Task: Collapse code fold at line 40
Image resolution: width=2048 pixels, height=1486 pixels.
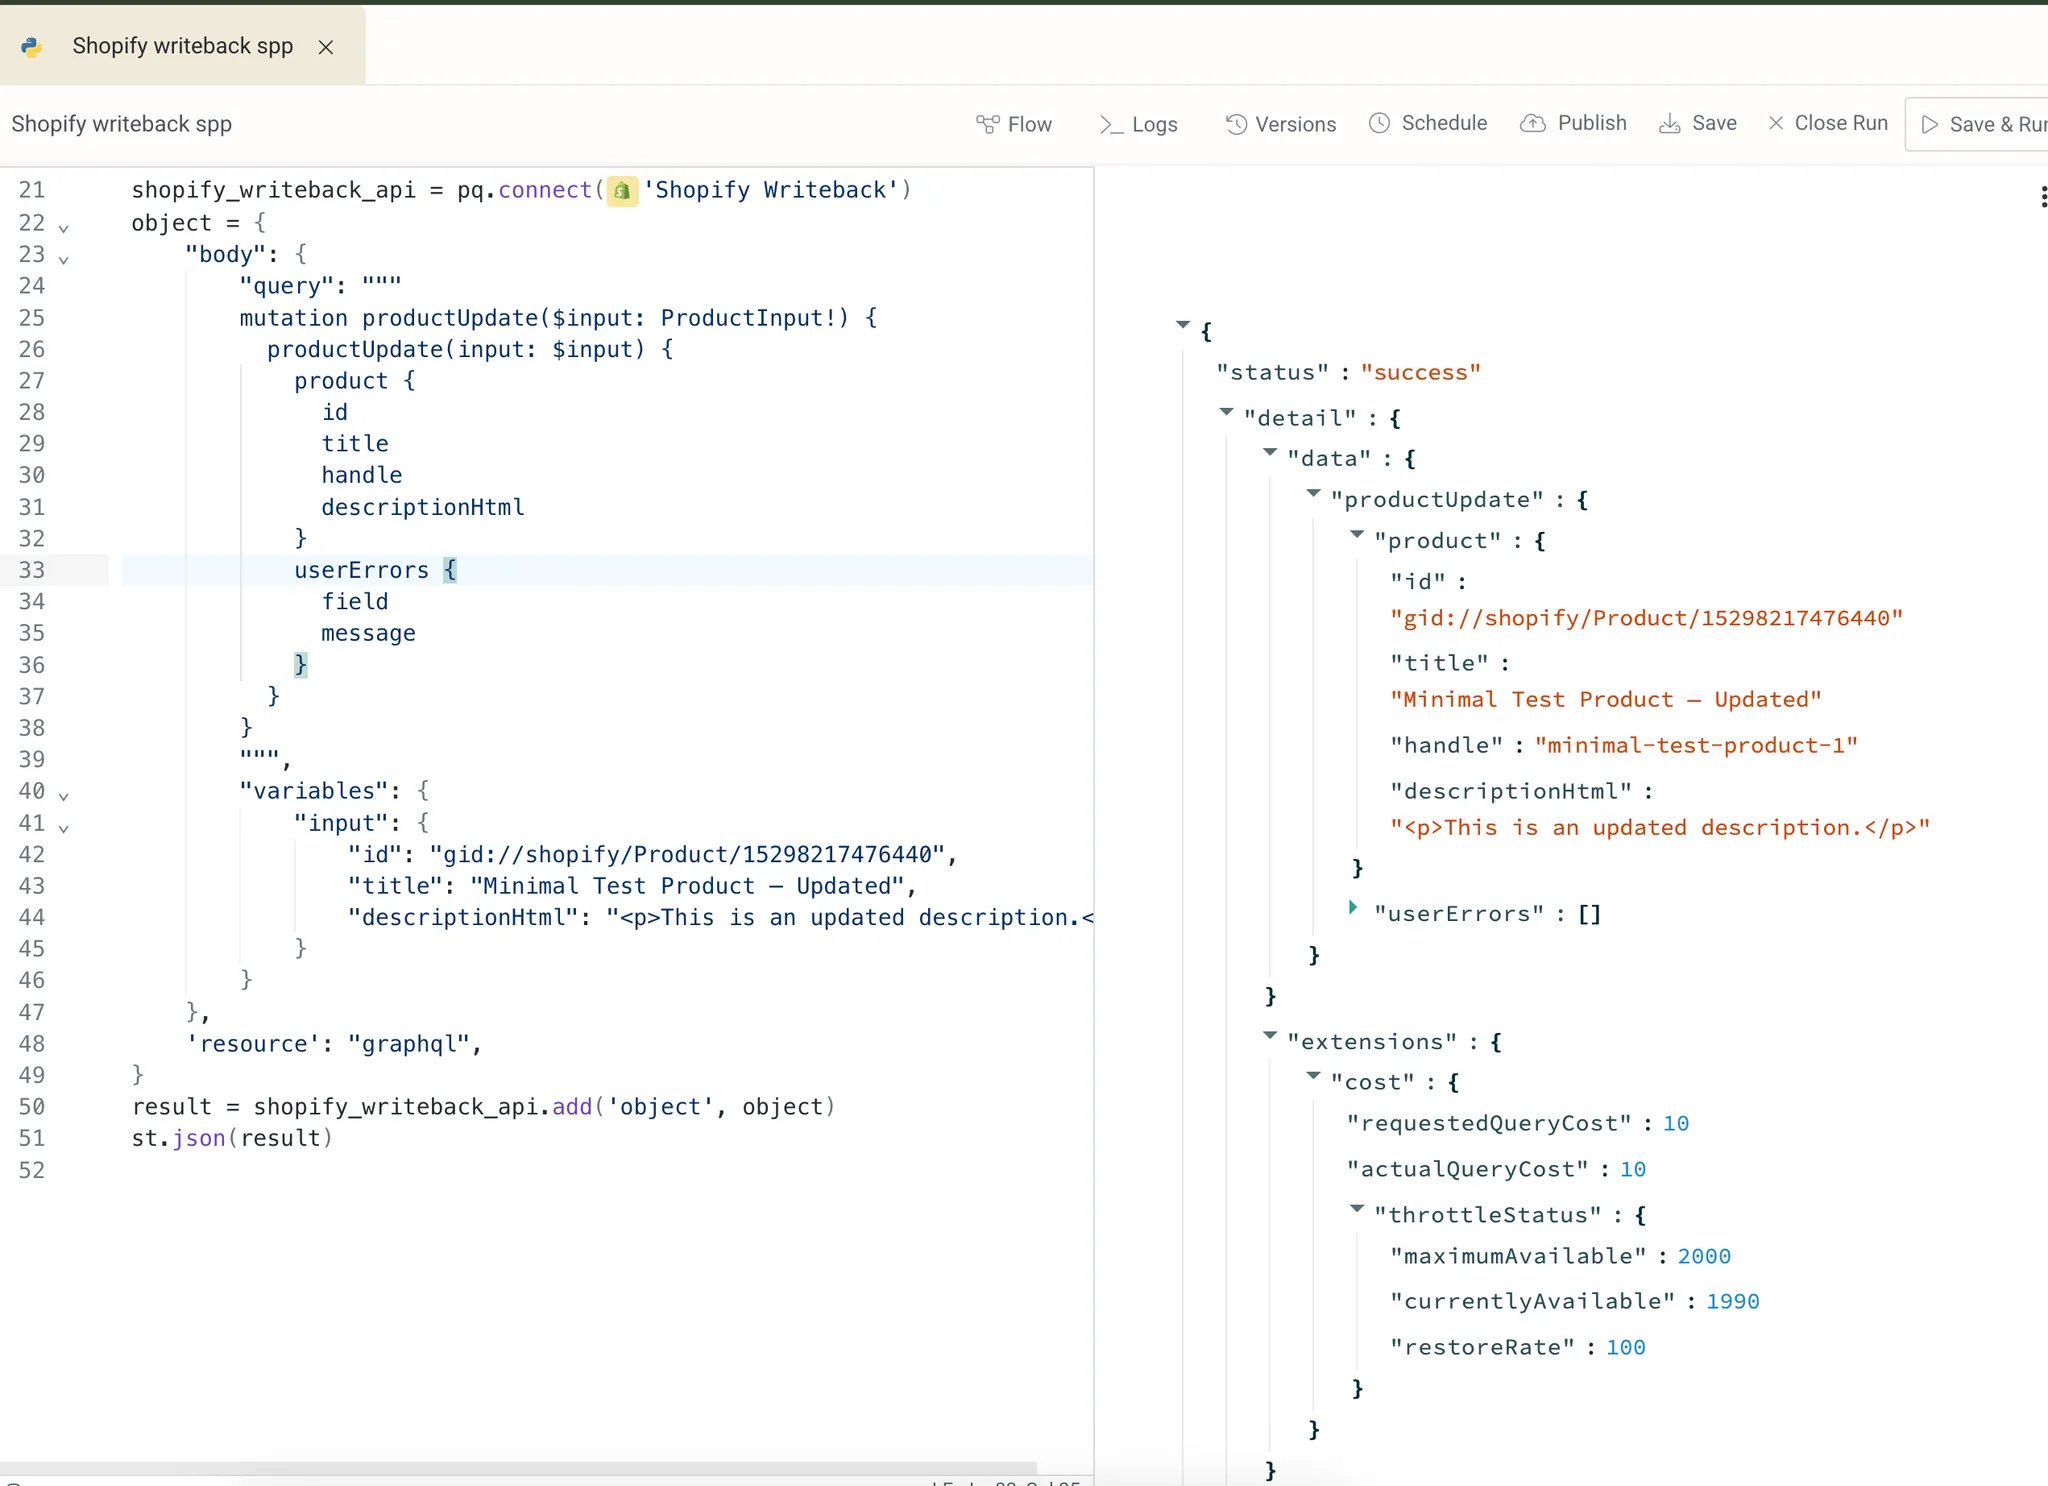Action: pos(64,797)
